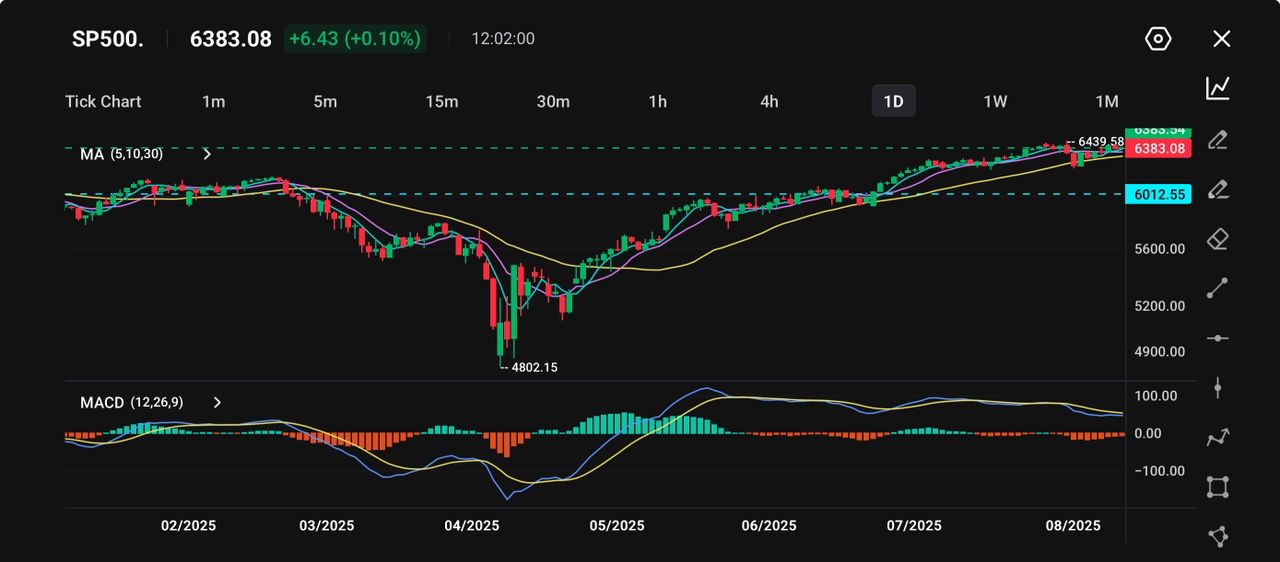Open the chart settings hexagon icon
Viewport: 1280px width, 562px height.
click(1157, 39)
